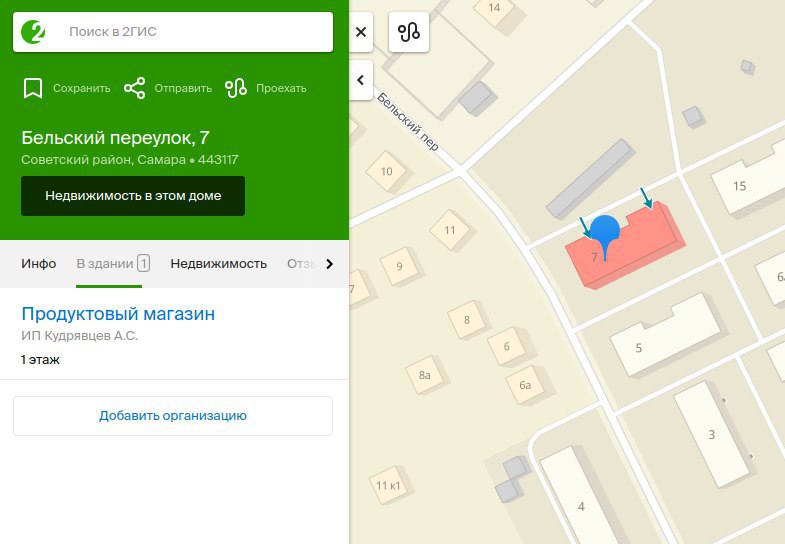Select house 14 on map
Viewport: 785px width, 544px height.
[494, 9]
